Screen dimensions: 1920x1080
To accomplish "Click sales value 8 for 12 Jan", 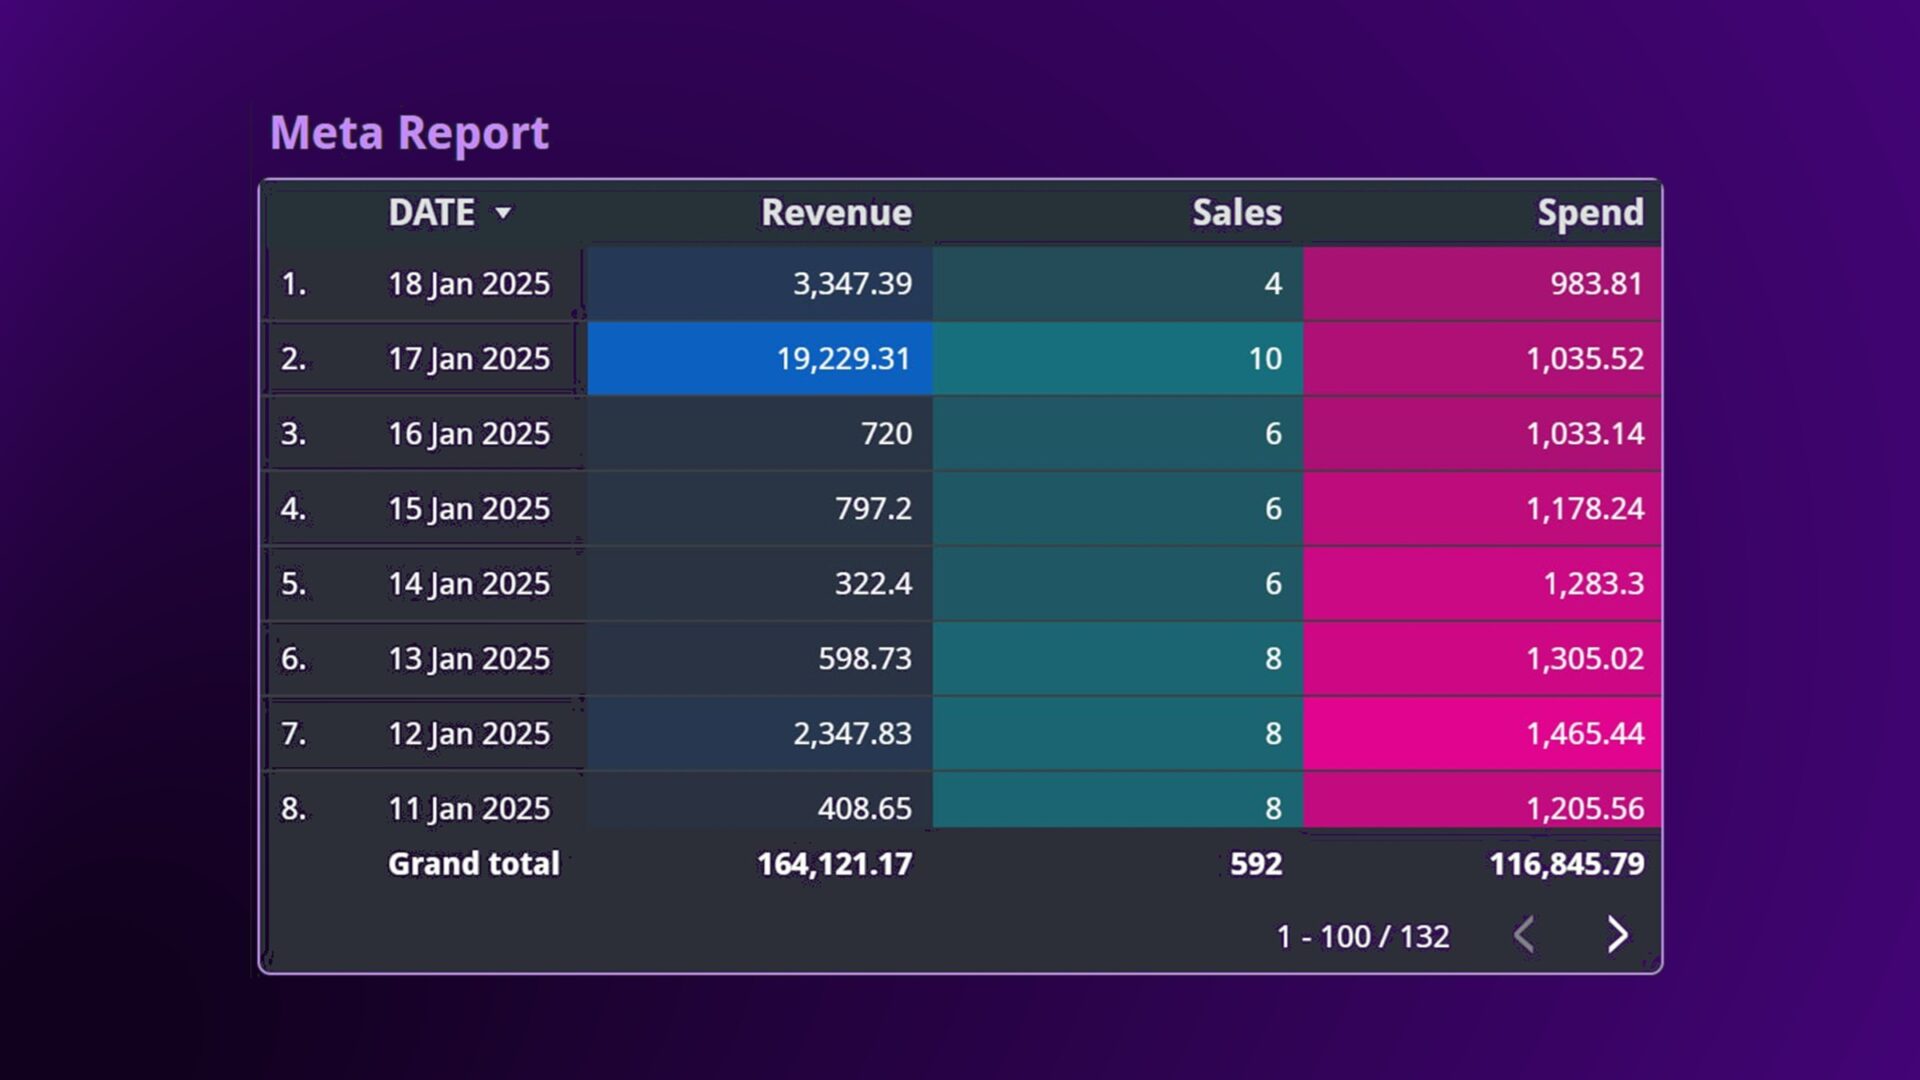I will (x=1273, y=734).
